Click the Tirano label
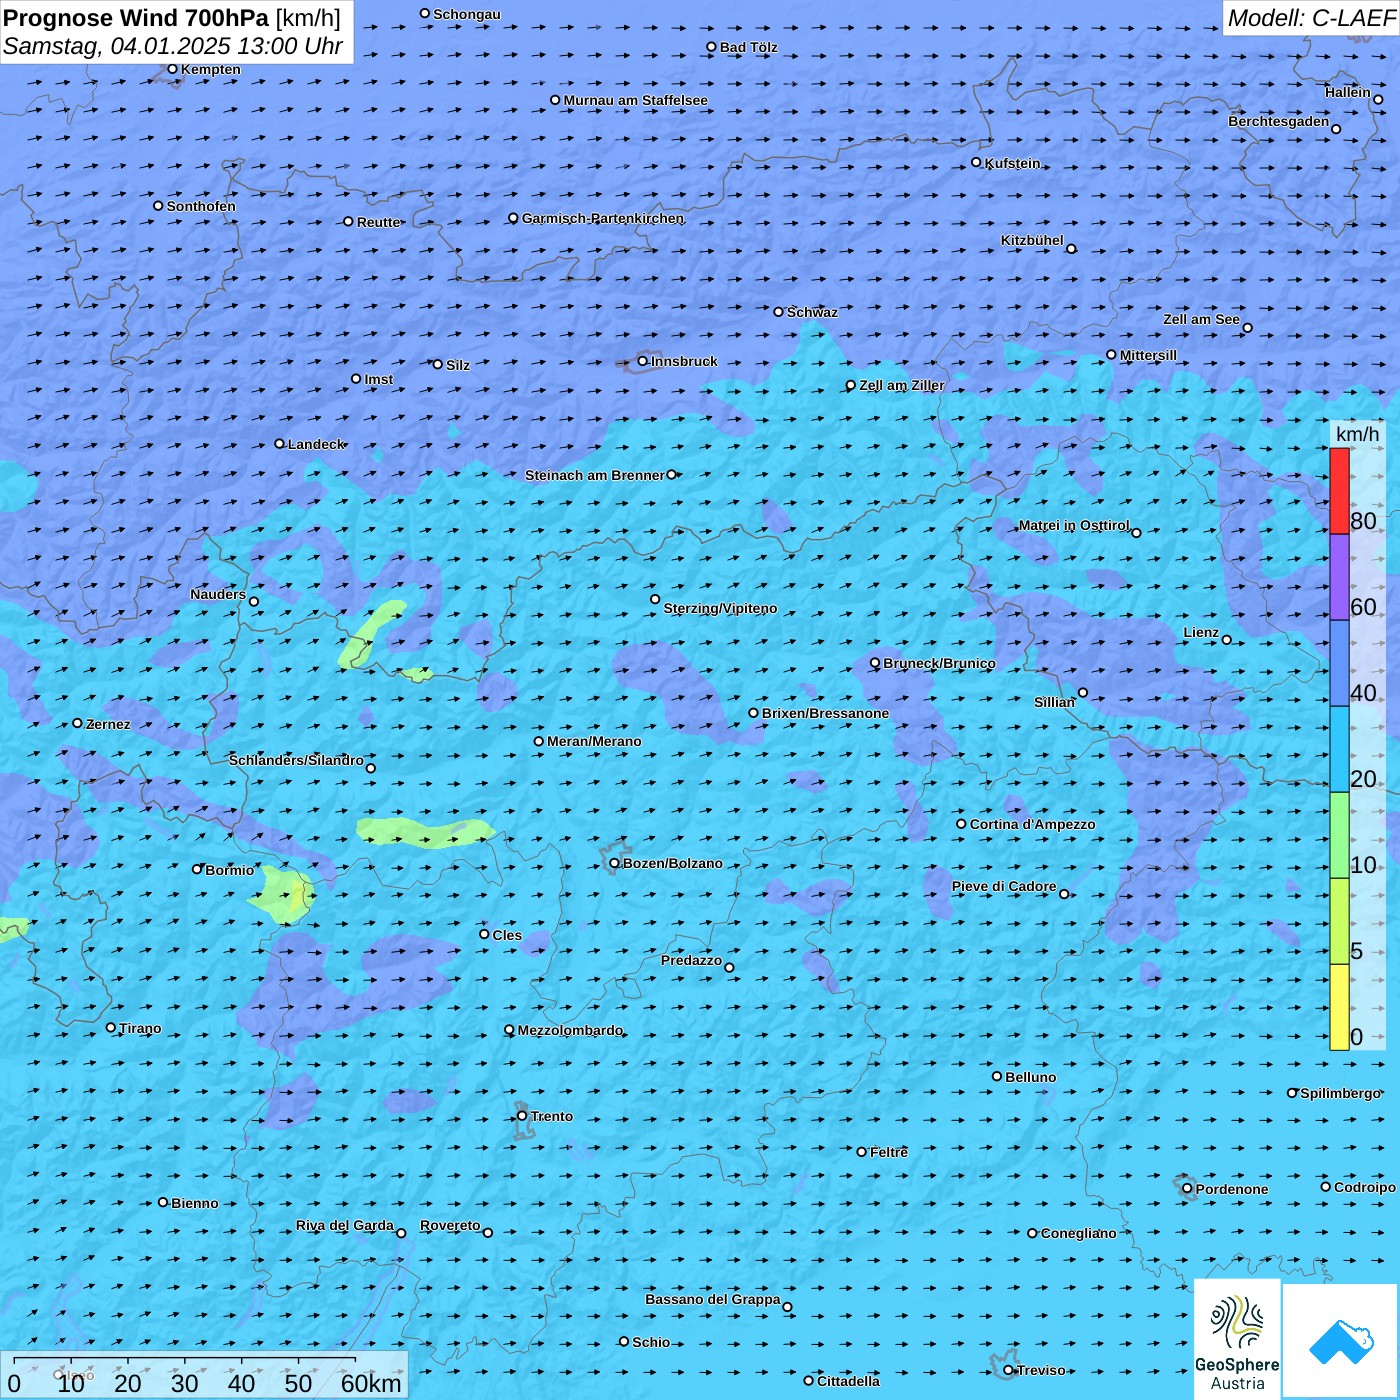Viewport: 1400px width, 1400px height. pos(139,1028)
